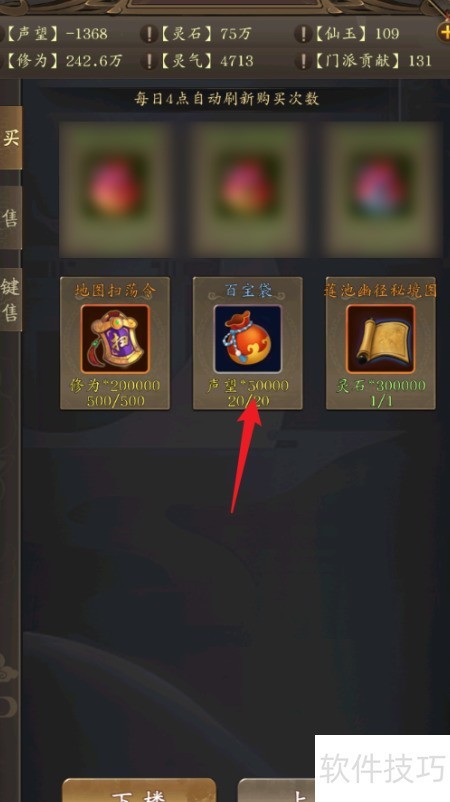Tap the exclamation icon before 灵石

pos(149,34)
